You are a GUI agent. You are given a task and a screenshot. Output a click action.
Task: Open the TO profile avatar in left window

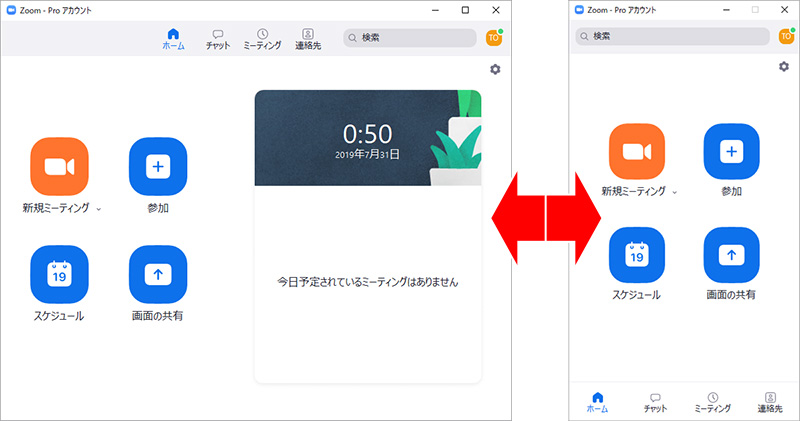click(493, 37)
